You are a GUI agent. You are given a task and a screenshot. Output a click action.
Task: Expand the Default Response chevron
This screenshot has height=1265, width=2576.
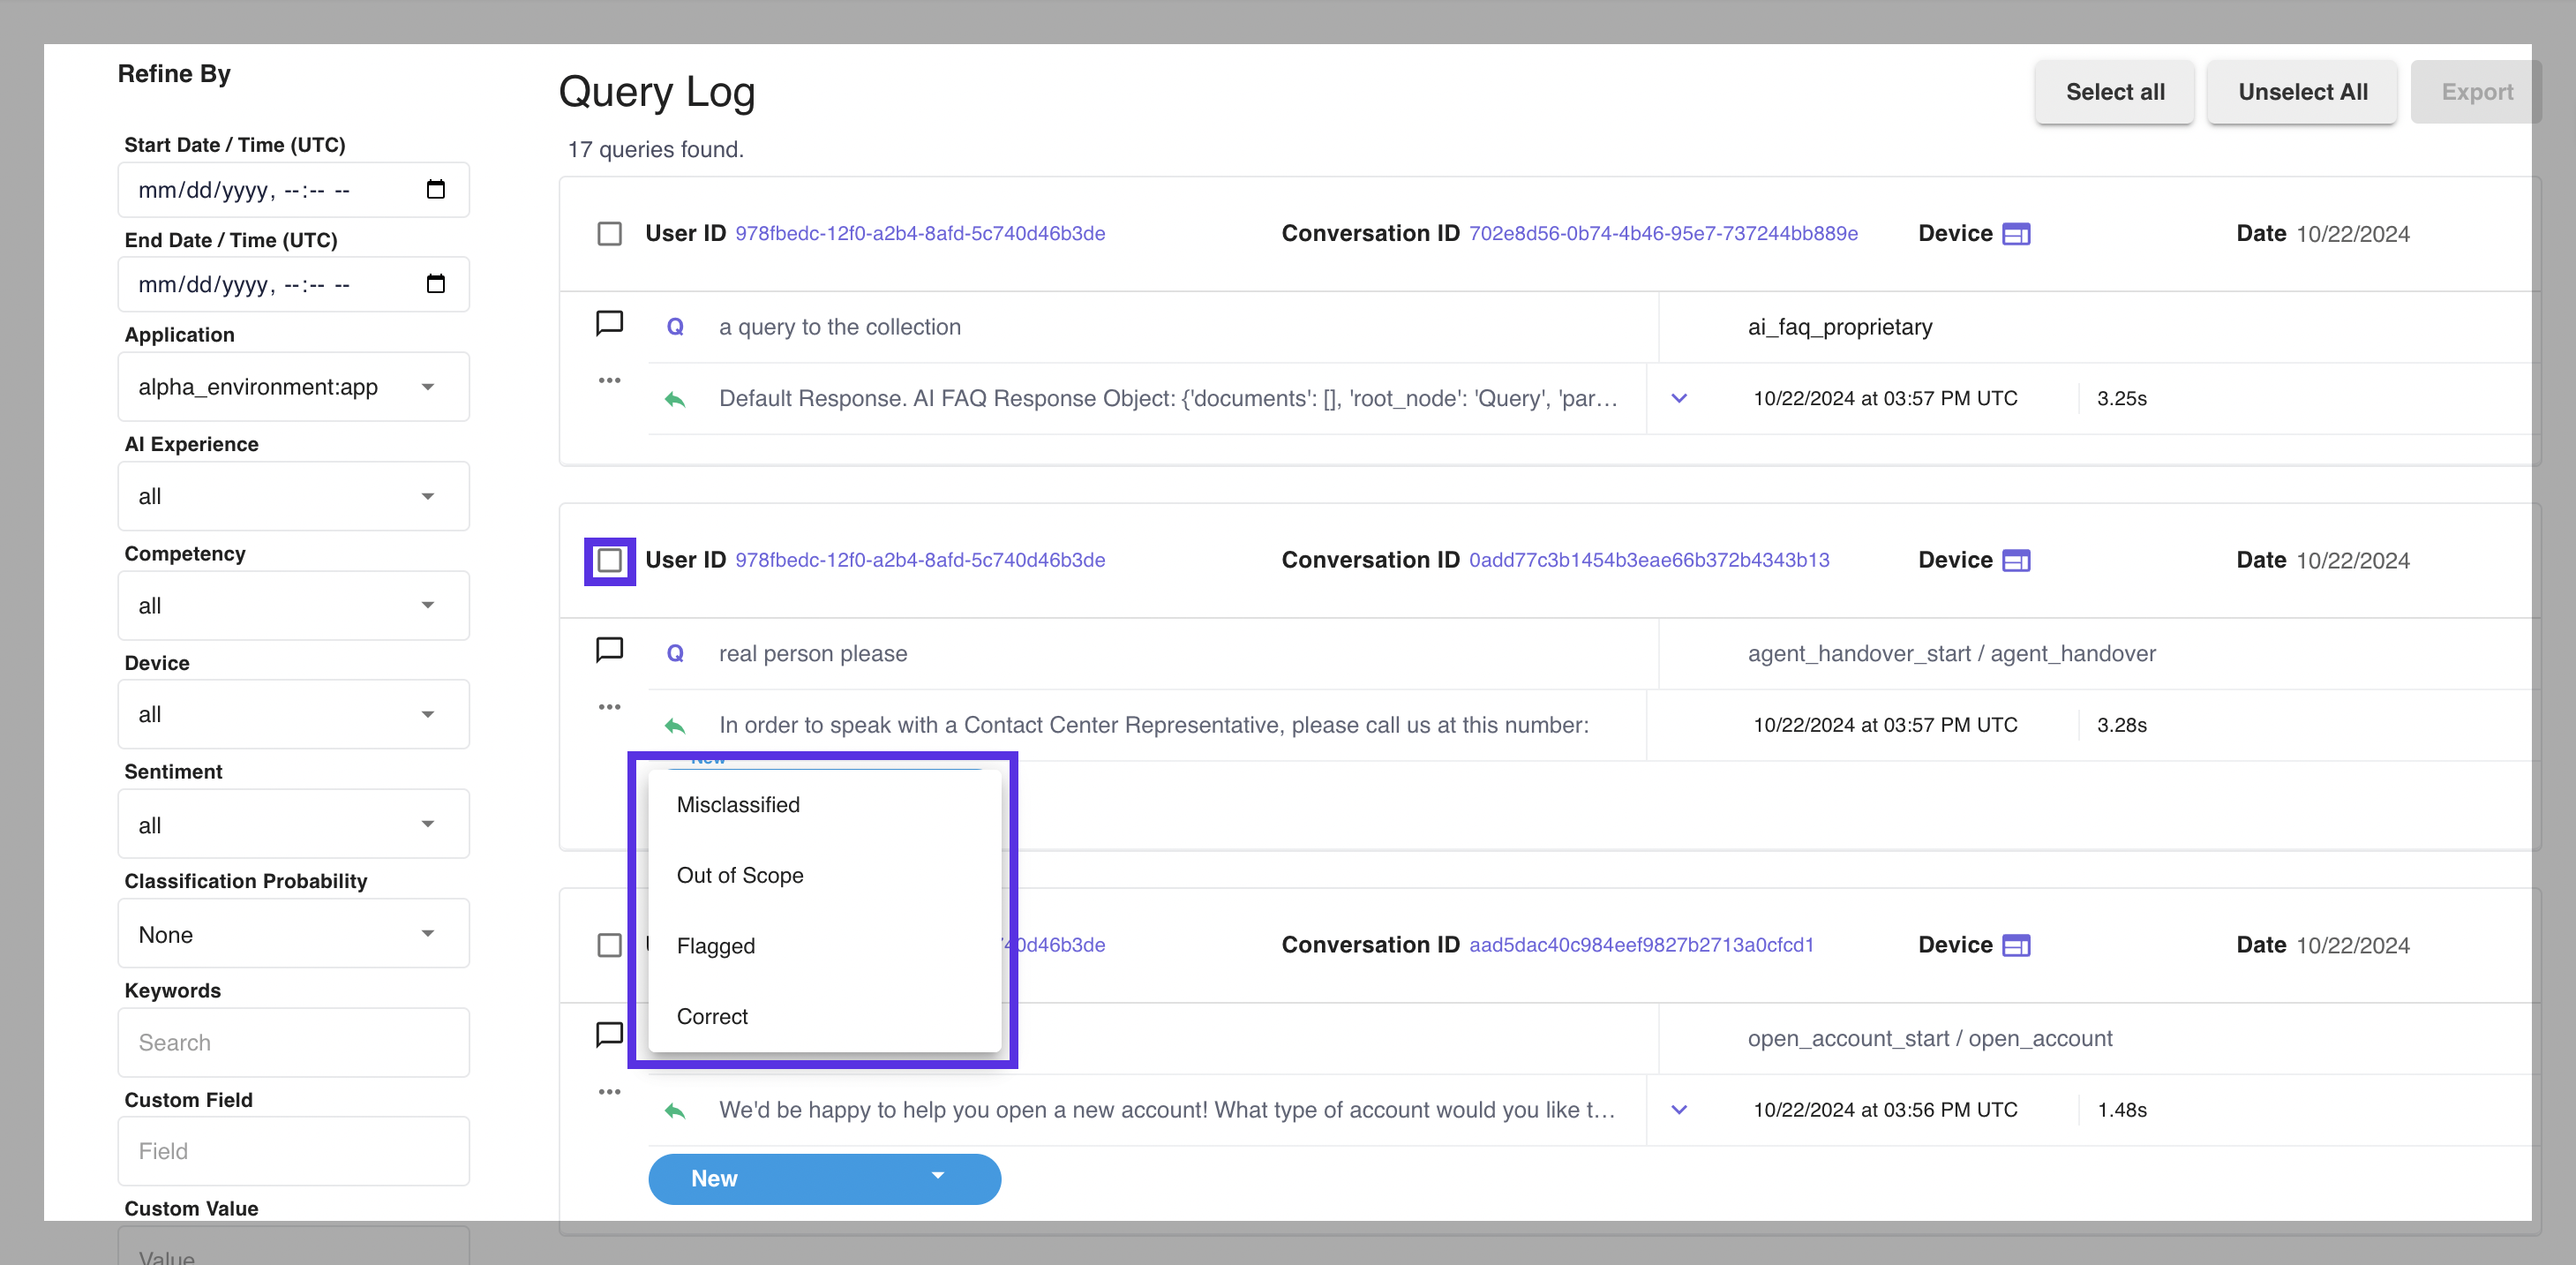tap(1679, 398)
